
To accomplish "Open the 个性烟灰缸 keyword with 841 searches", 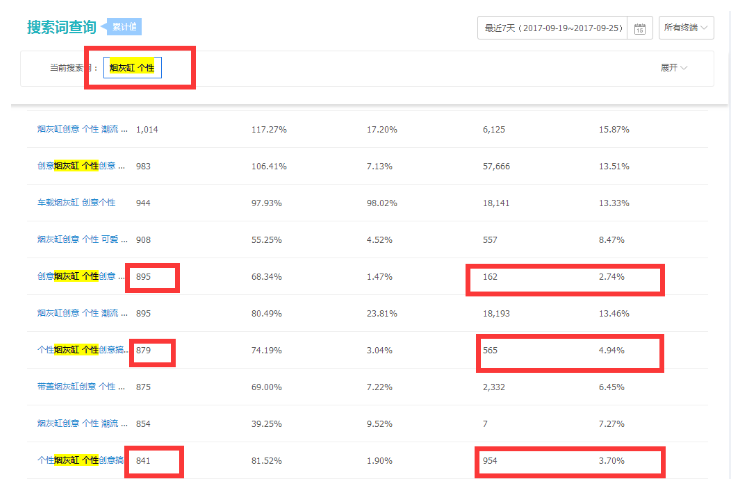I will 81,460.
